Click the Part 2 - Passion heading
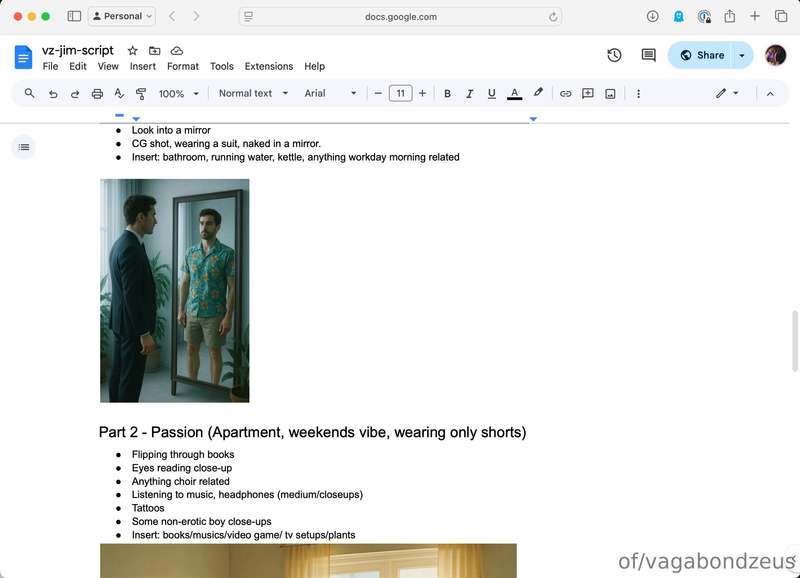800x578 pixels. 312,432
